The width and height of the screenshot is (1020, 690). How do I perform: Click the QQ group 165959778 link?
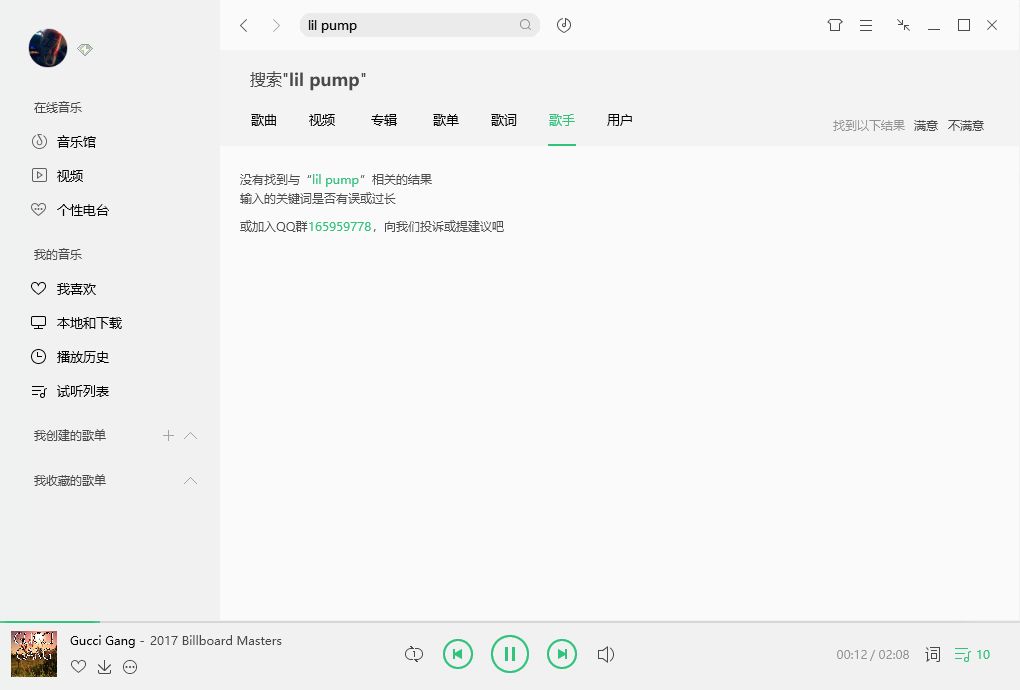click(x=339, y=227)
